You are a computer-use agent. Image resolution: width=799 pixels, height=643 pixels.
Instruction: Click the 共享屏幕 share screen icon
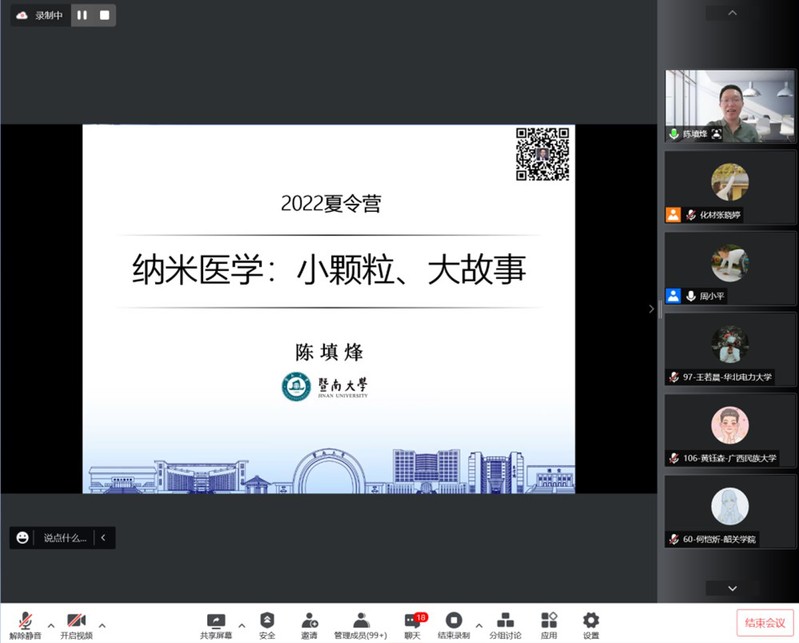click(215, 621)
